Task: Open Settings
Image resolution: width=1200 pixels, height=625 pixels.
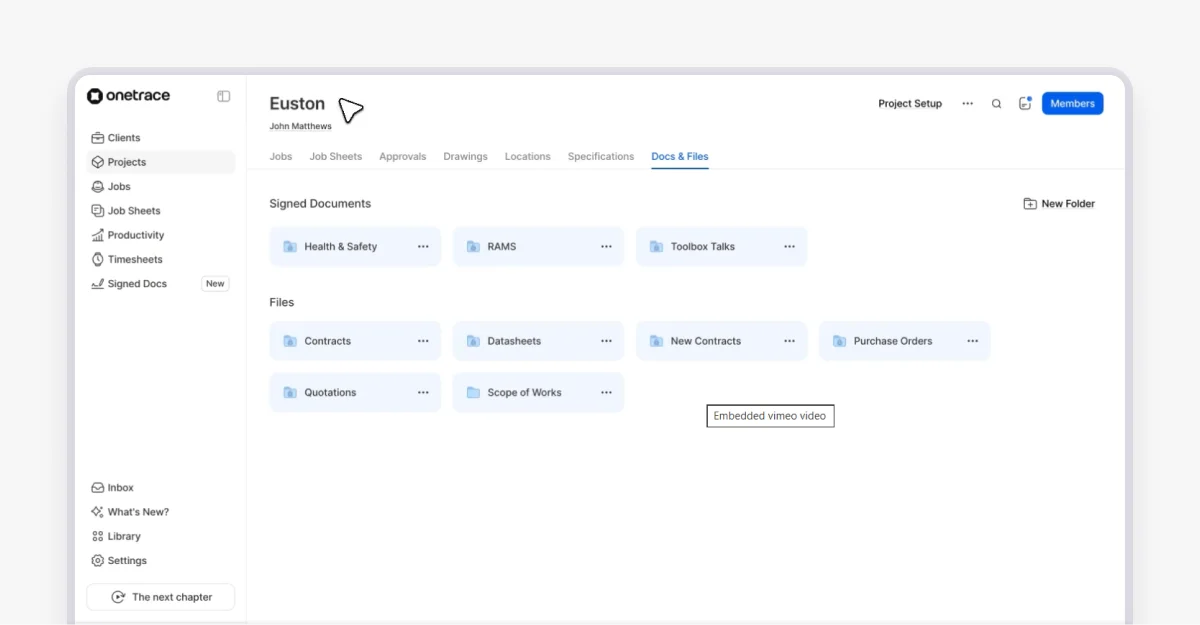Action: pyautogui.click(x=160, y=561)
